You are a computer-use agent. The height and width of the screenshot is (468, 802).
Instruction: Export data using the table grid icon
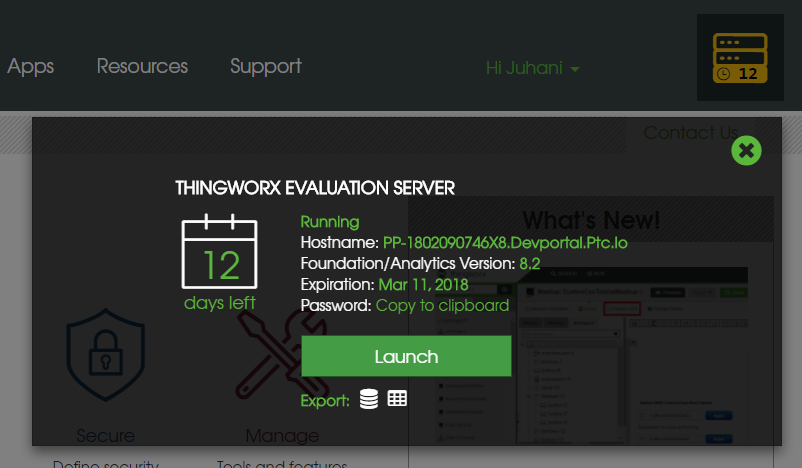point(397,398)
